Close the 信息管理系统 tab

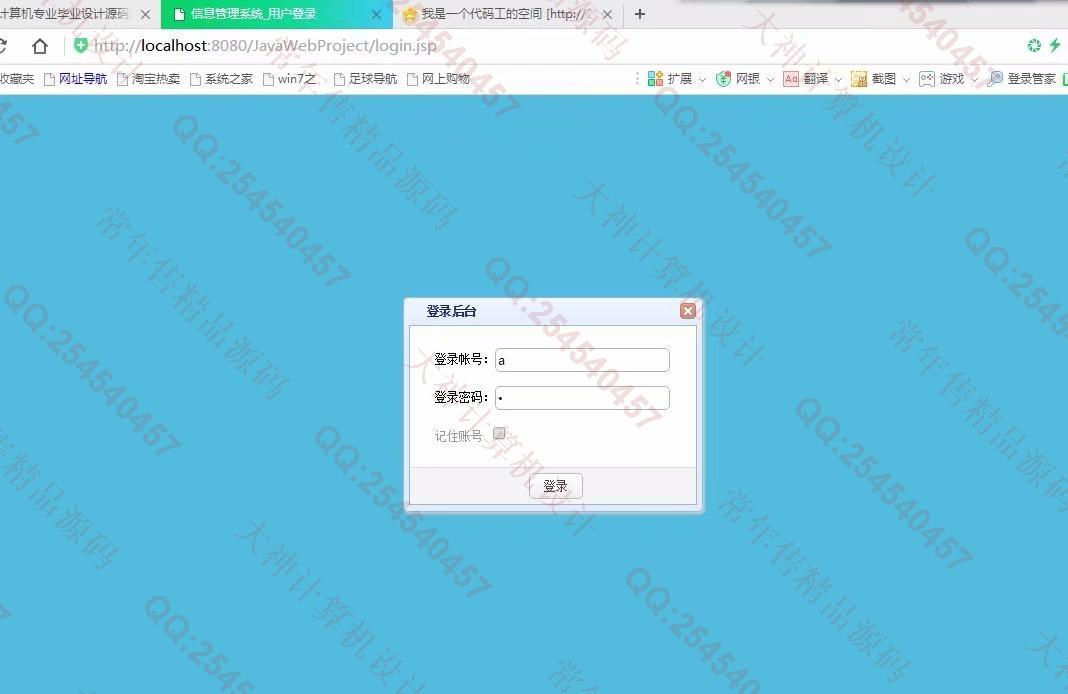tap(377, 14)
